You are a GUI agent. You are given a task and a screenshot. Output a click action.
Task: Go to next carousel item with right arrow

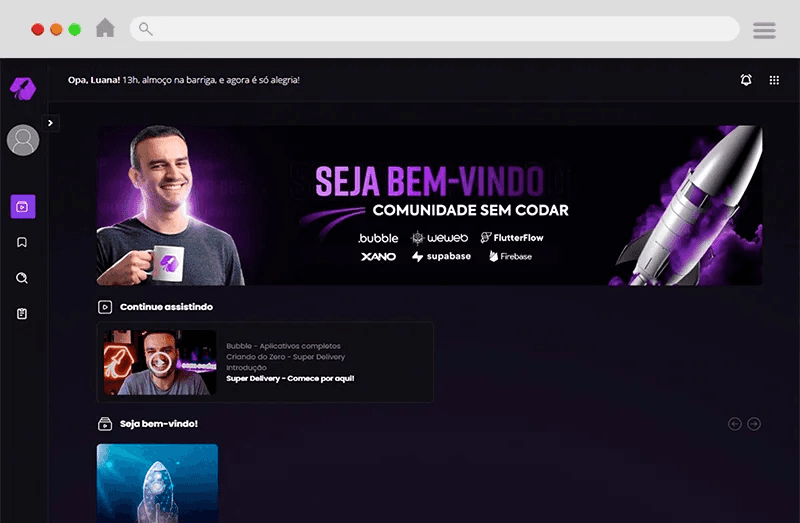click(754, 424)
